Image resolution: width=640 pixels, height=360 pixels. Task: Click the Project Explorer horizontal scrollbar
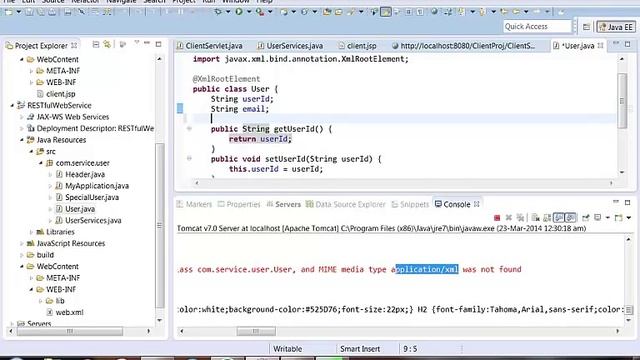pyautogui.click(x=69, y=331)
